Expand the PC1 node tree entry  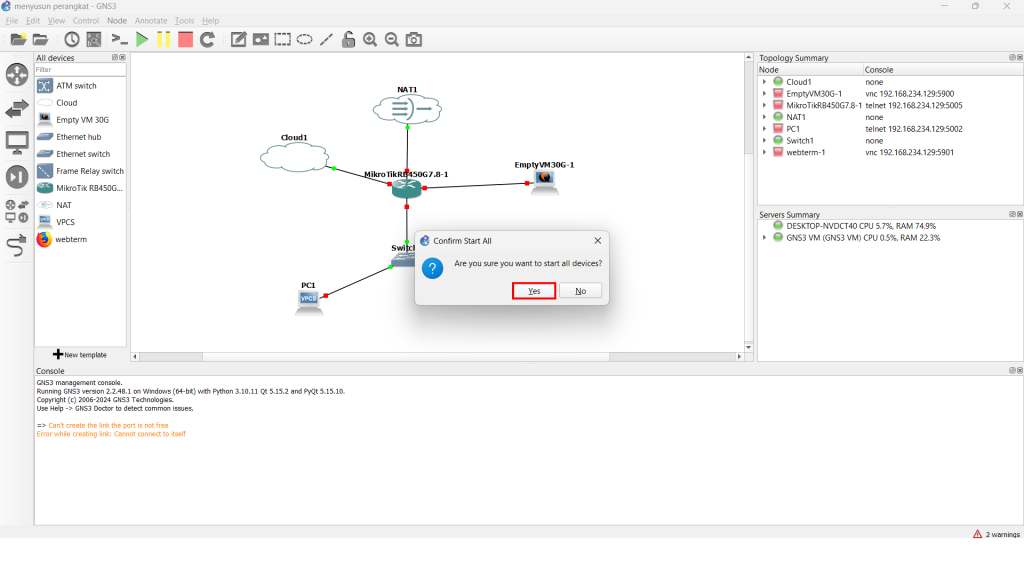tap(765, 129)
